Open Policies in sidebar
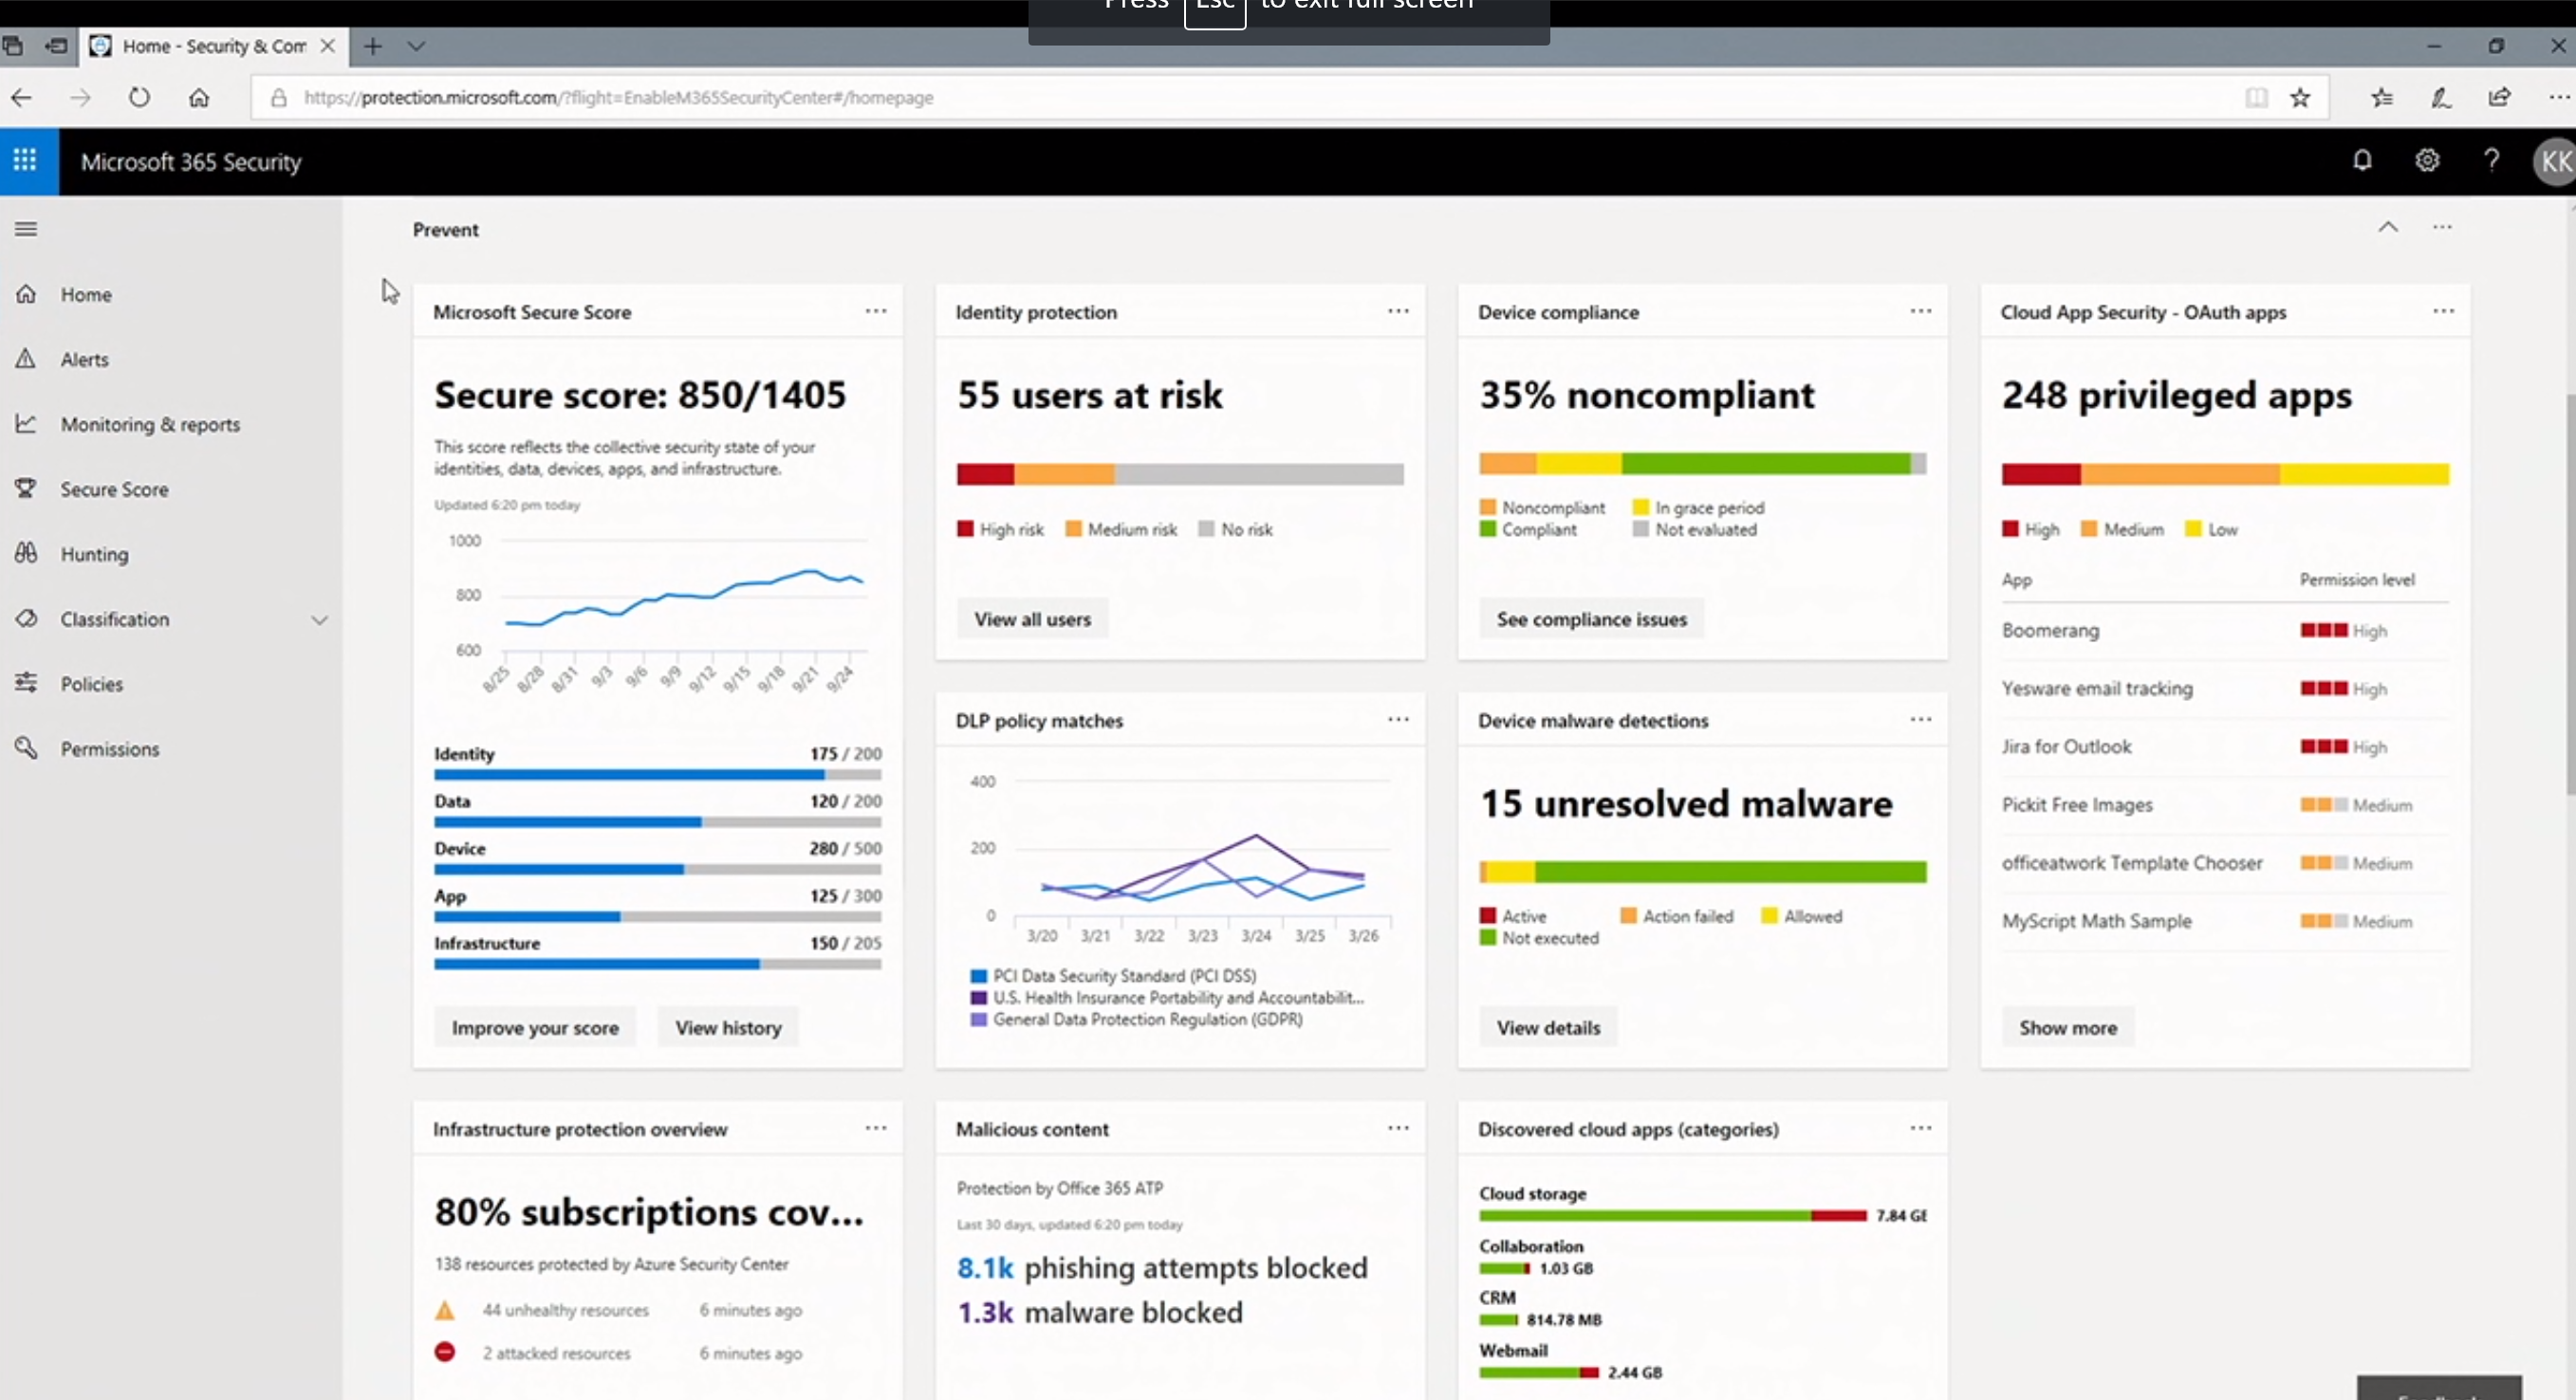2576x1400 pixels. point(91,684)
